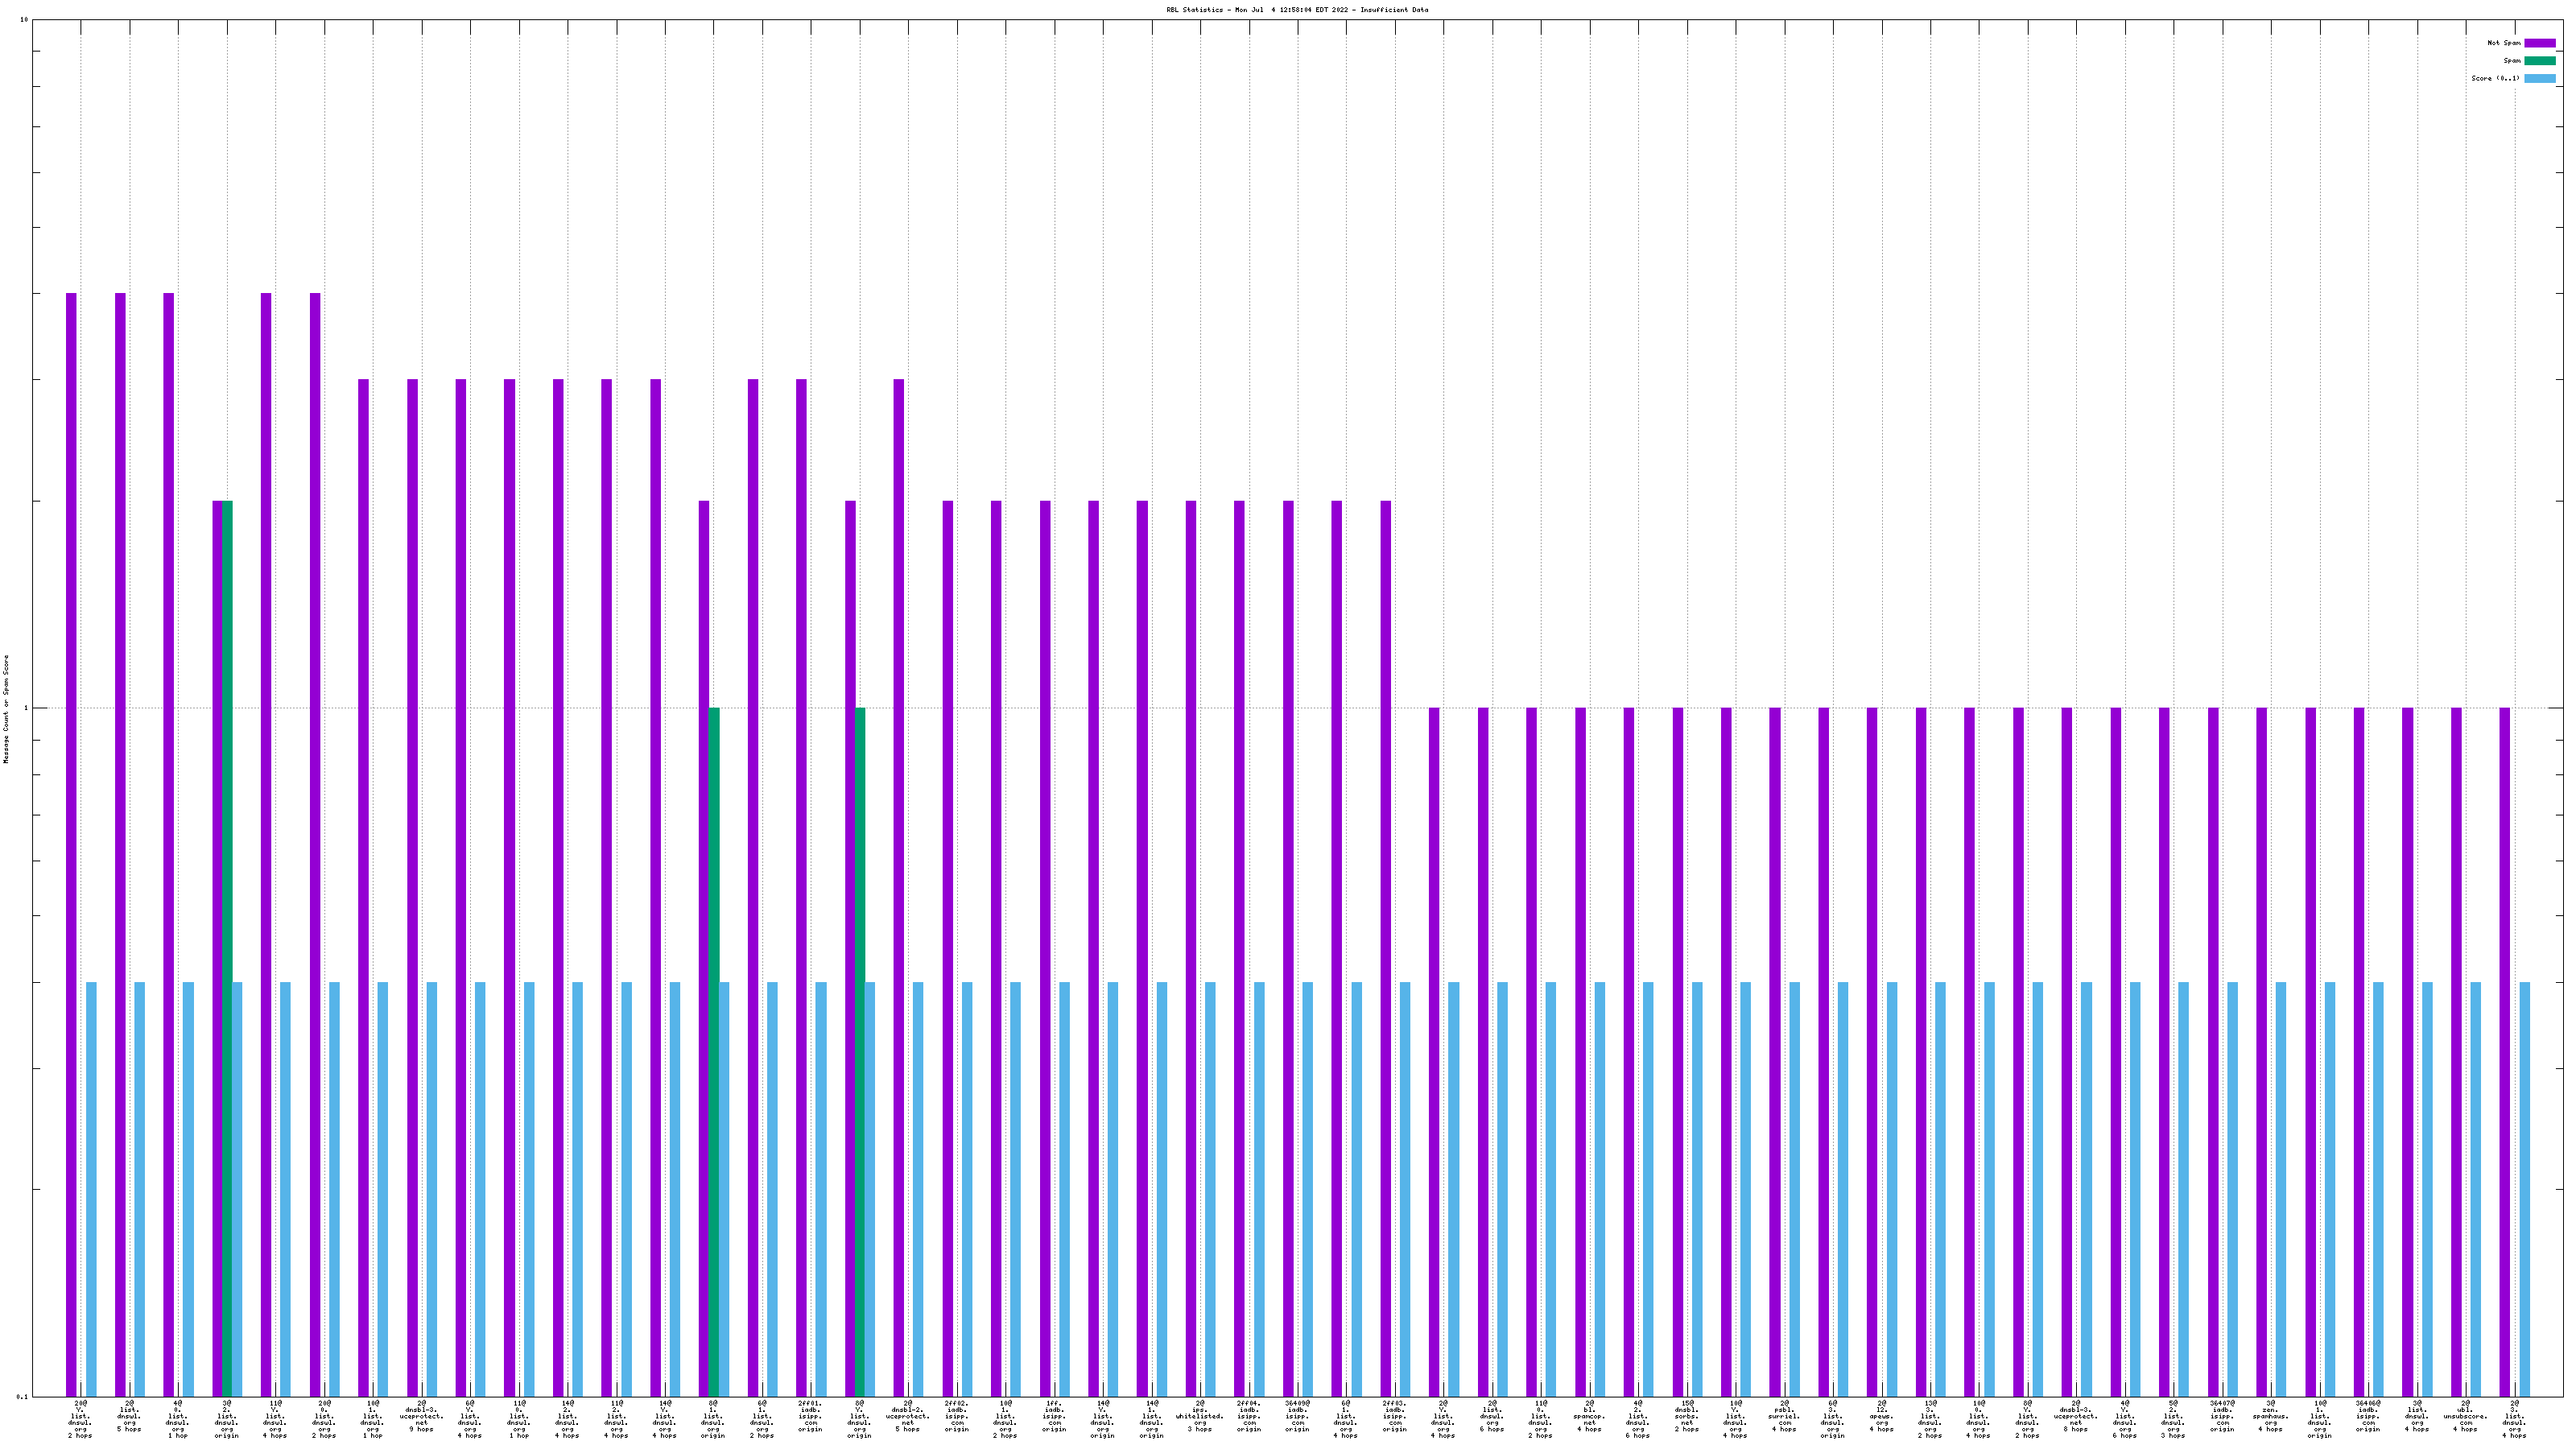Click the Message Count y-axis label
The image size is (2576, 1449).
point(6,709)
